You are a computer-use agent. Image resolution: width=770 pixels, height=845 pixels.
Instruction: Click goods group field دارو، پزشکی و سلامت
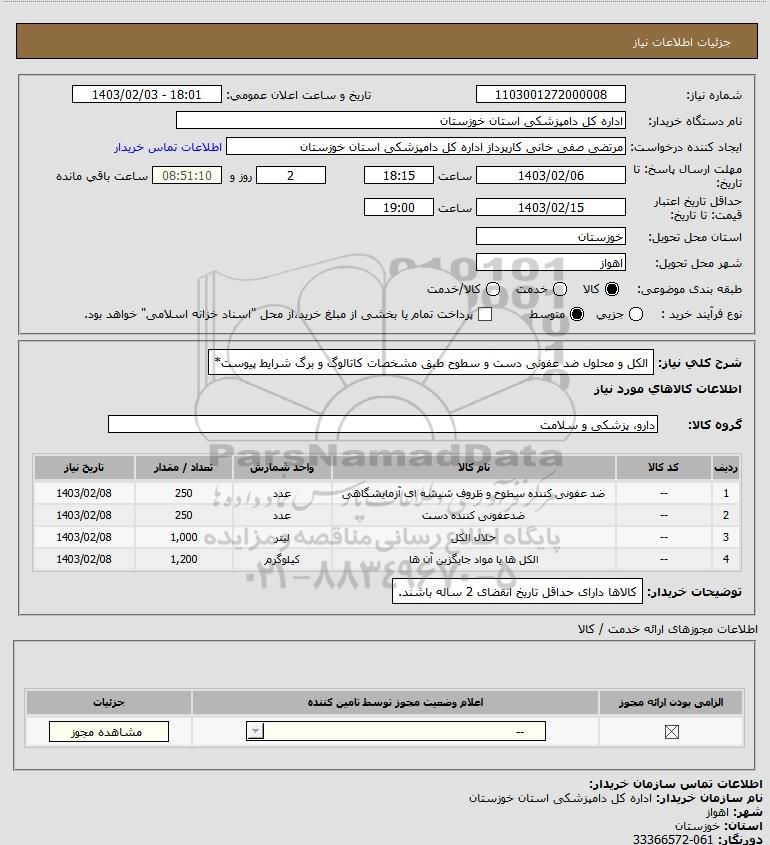coord(383,425)
